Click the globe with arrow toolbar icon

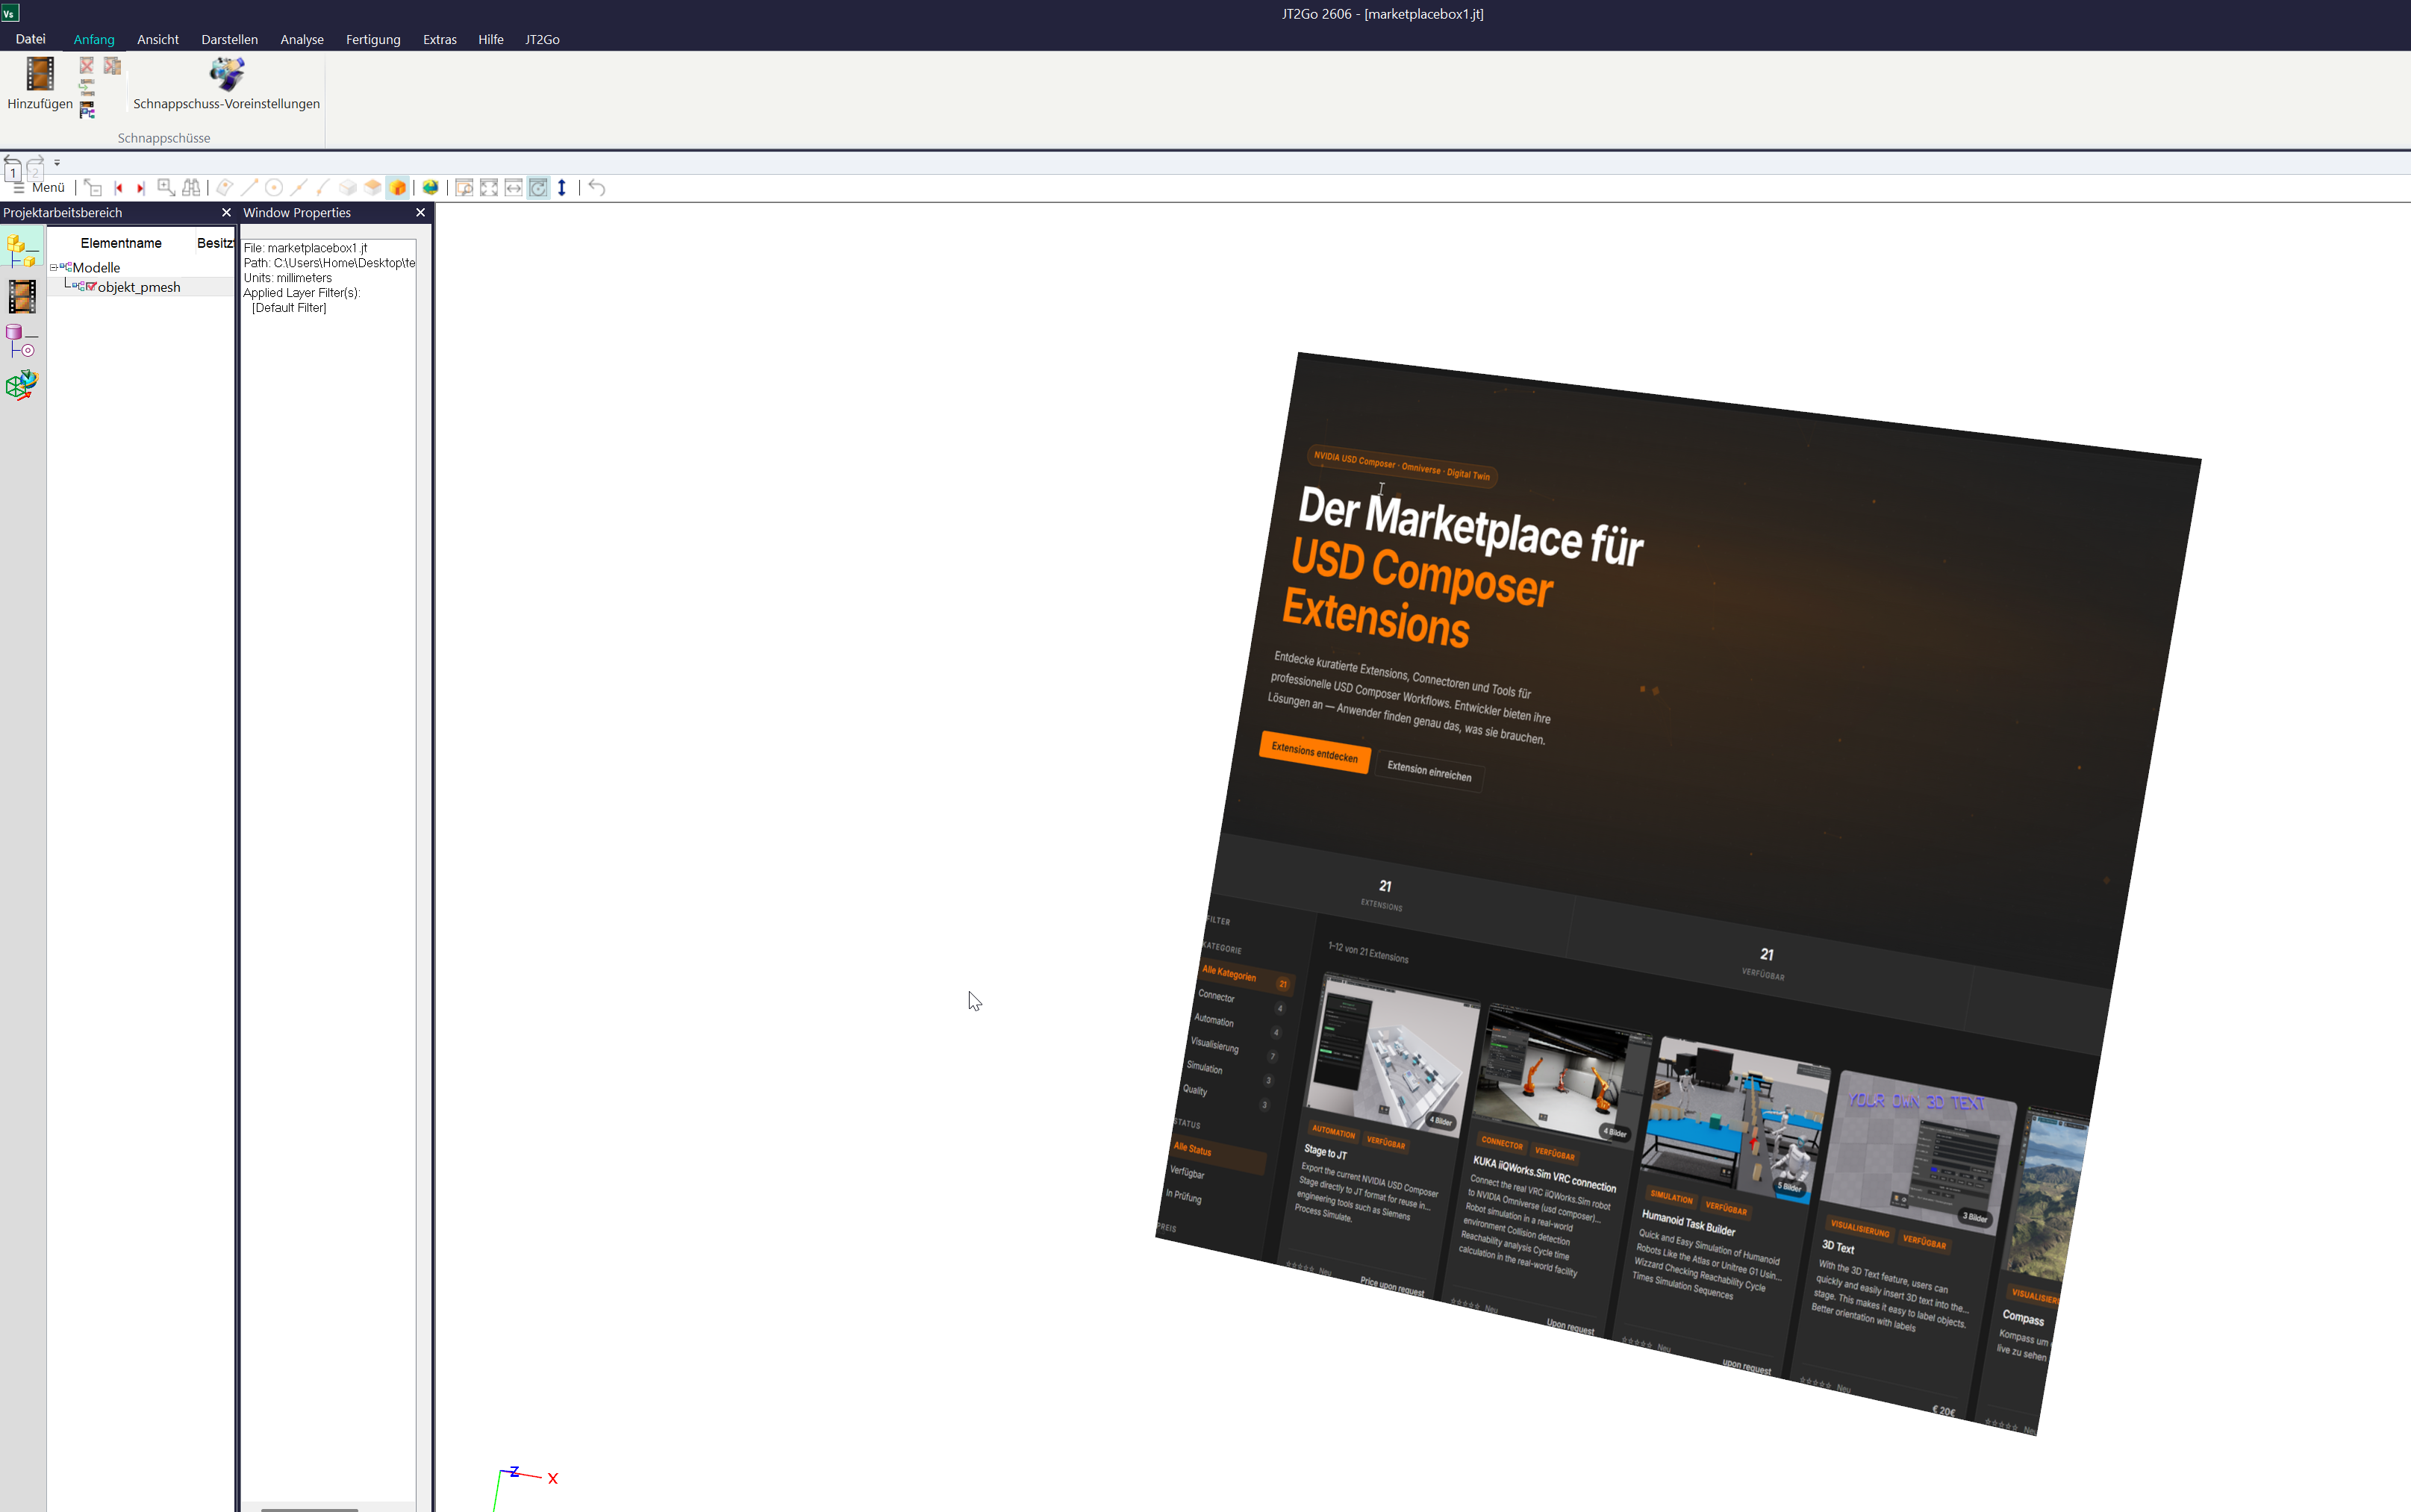tap(430, 188)
